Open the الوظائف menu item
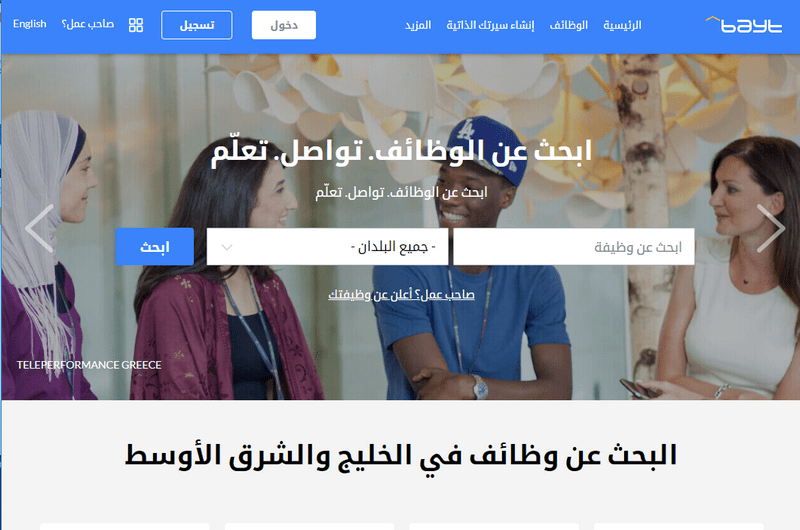The image size is (800, 530). (x=568, y=25)
